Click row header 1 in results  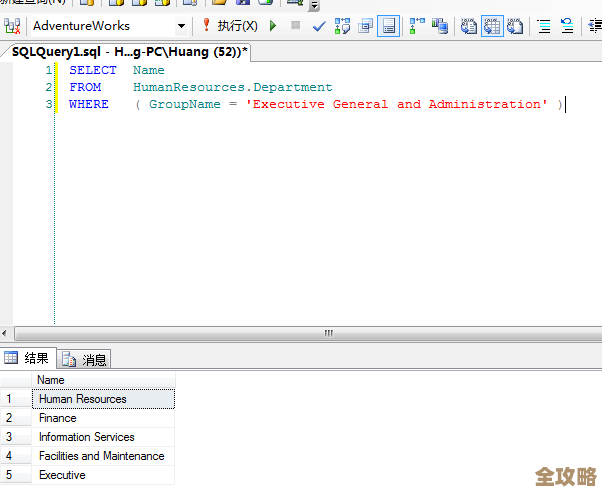tap(16, 399)
